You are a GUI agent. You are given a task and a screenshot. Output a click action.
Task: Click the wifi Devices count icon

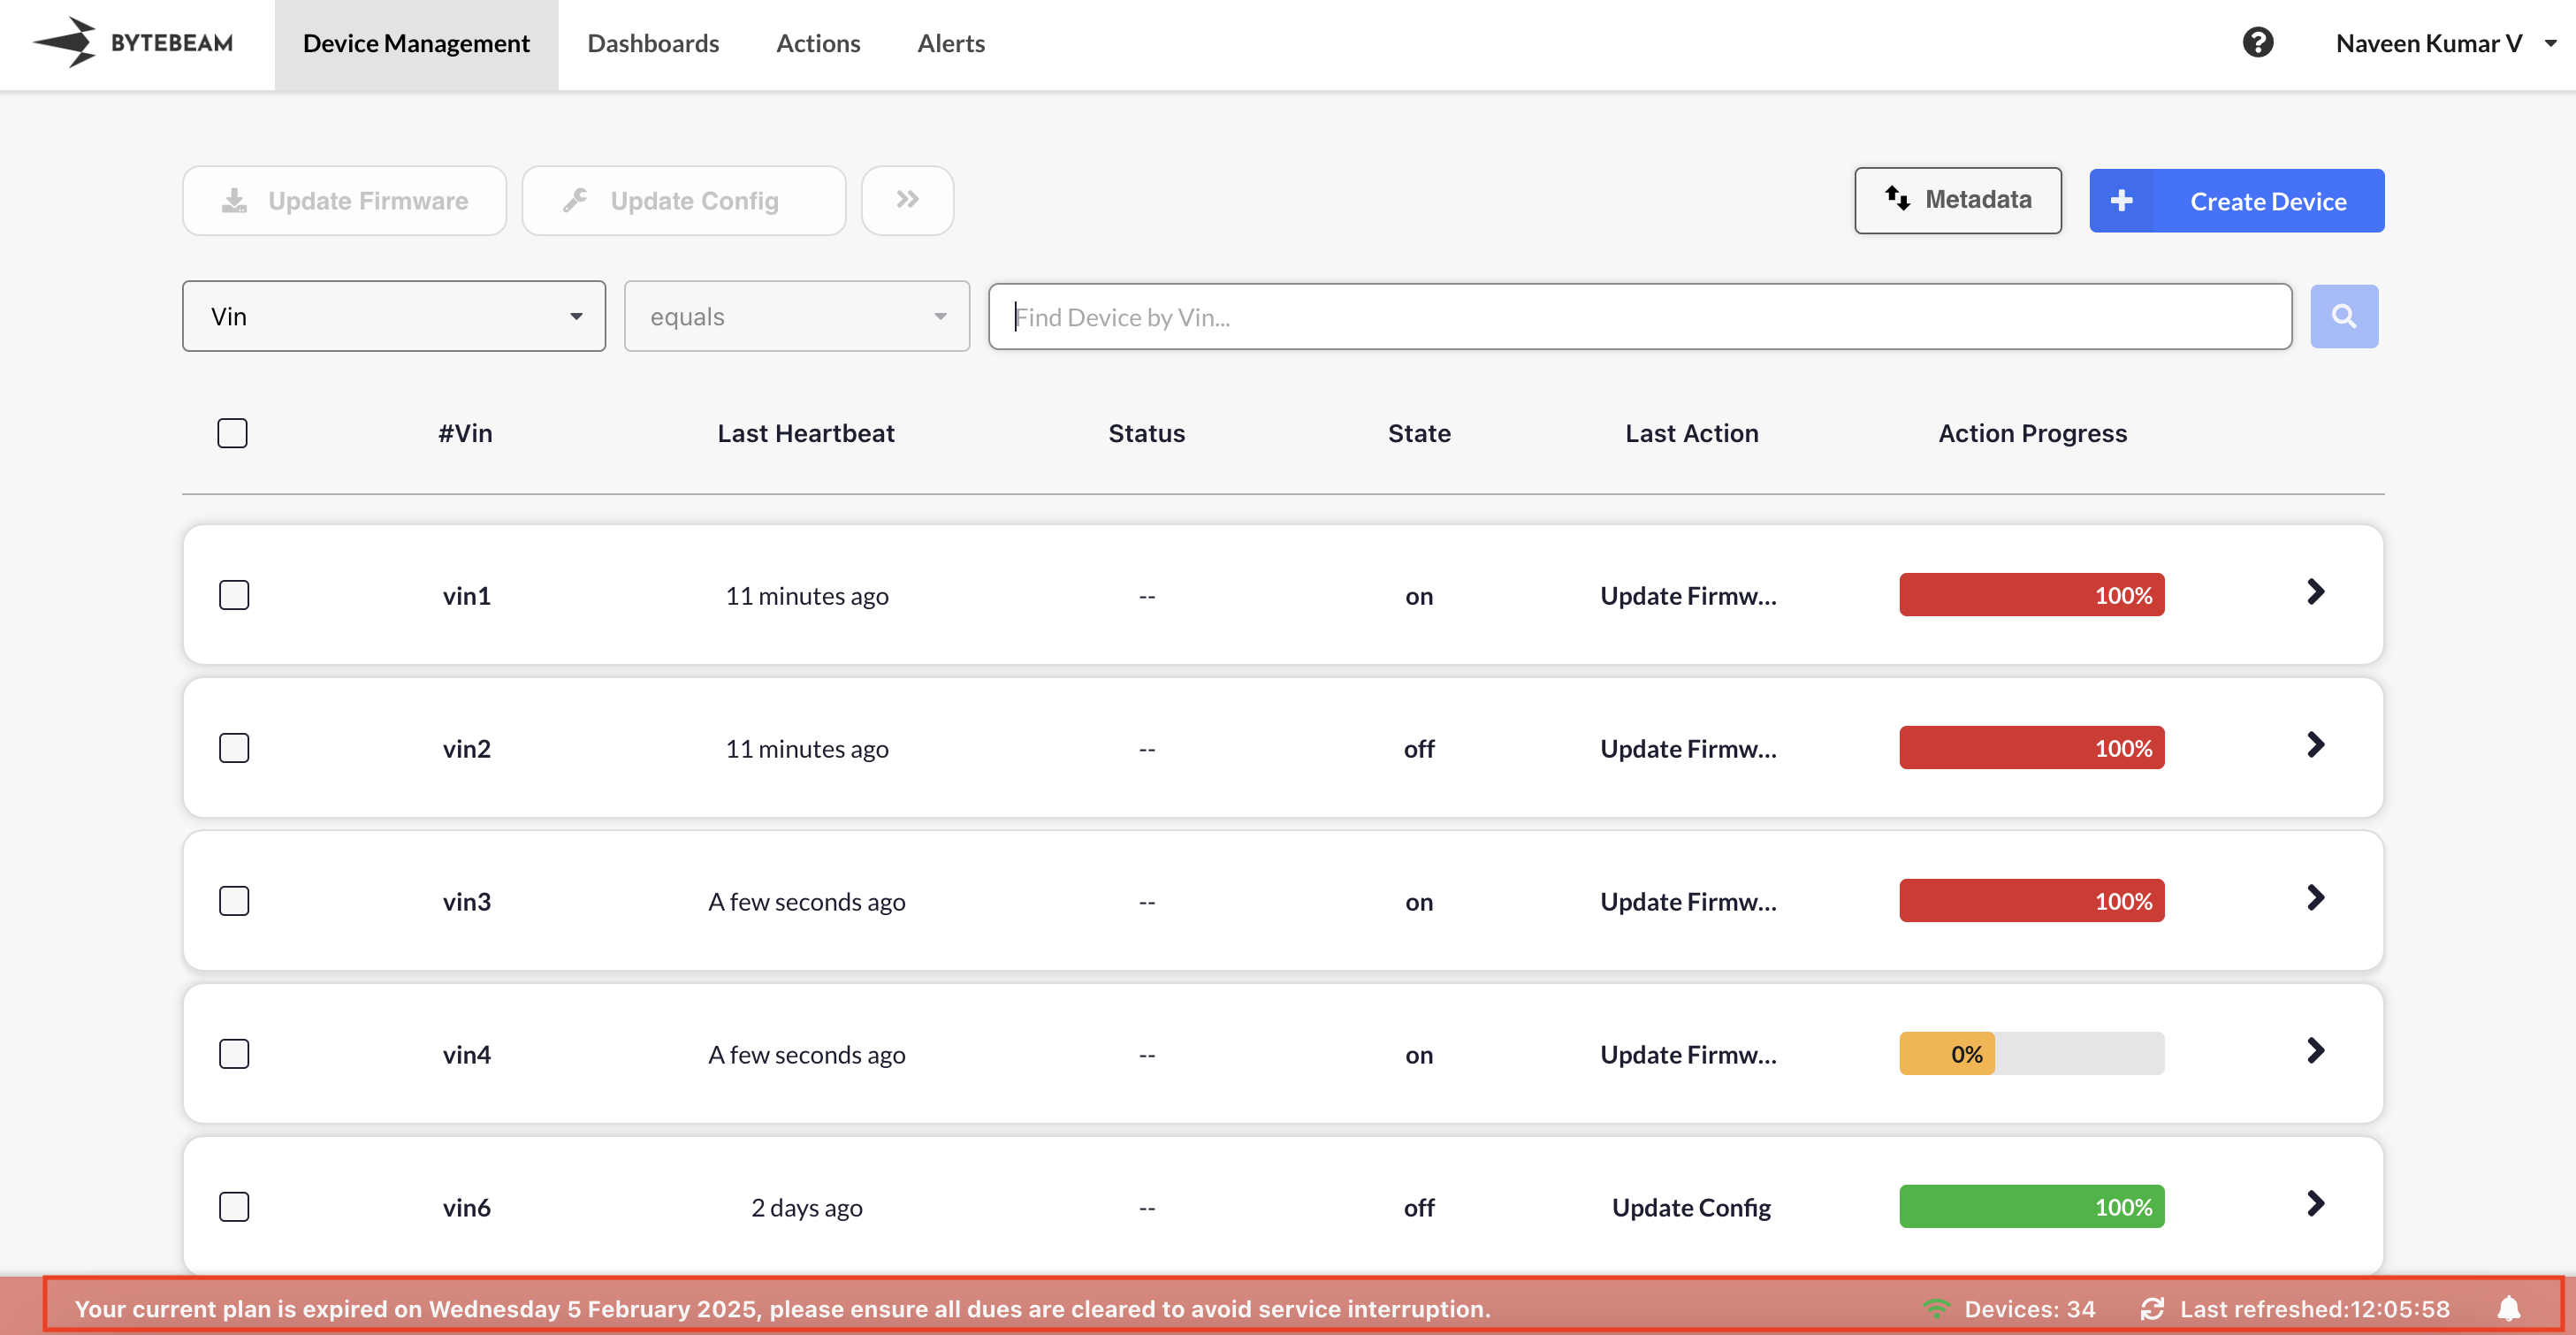point(1936,1308)
